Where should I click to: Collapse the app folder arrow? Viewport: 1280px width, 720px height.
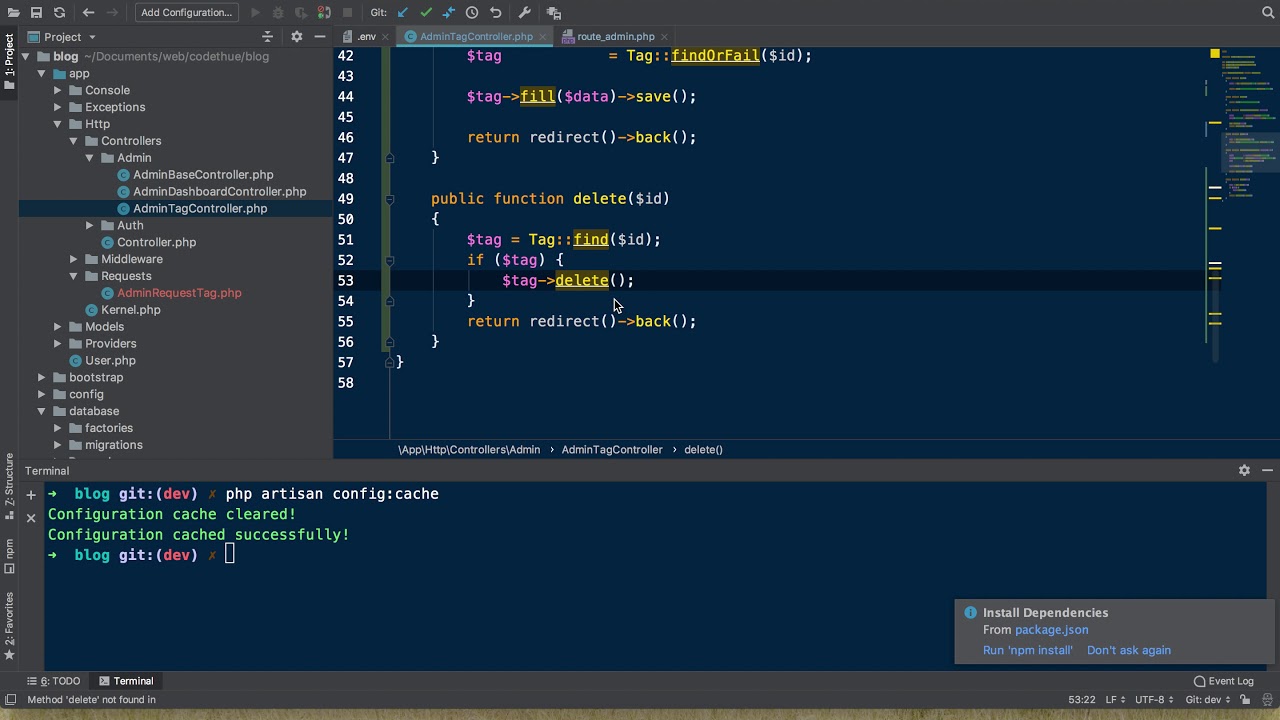click(x=42, y=74)
